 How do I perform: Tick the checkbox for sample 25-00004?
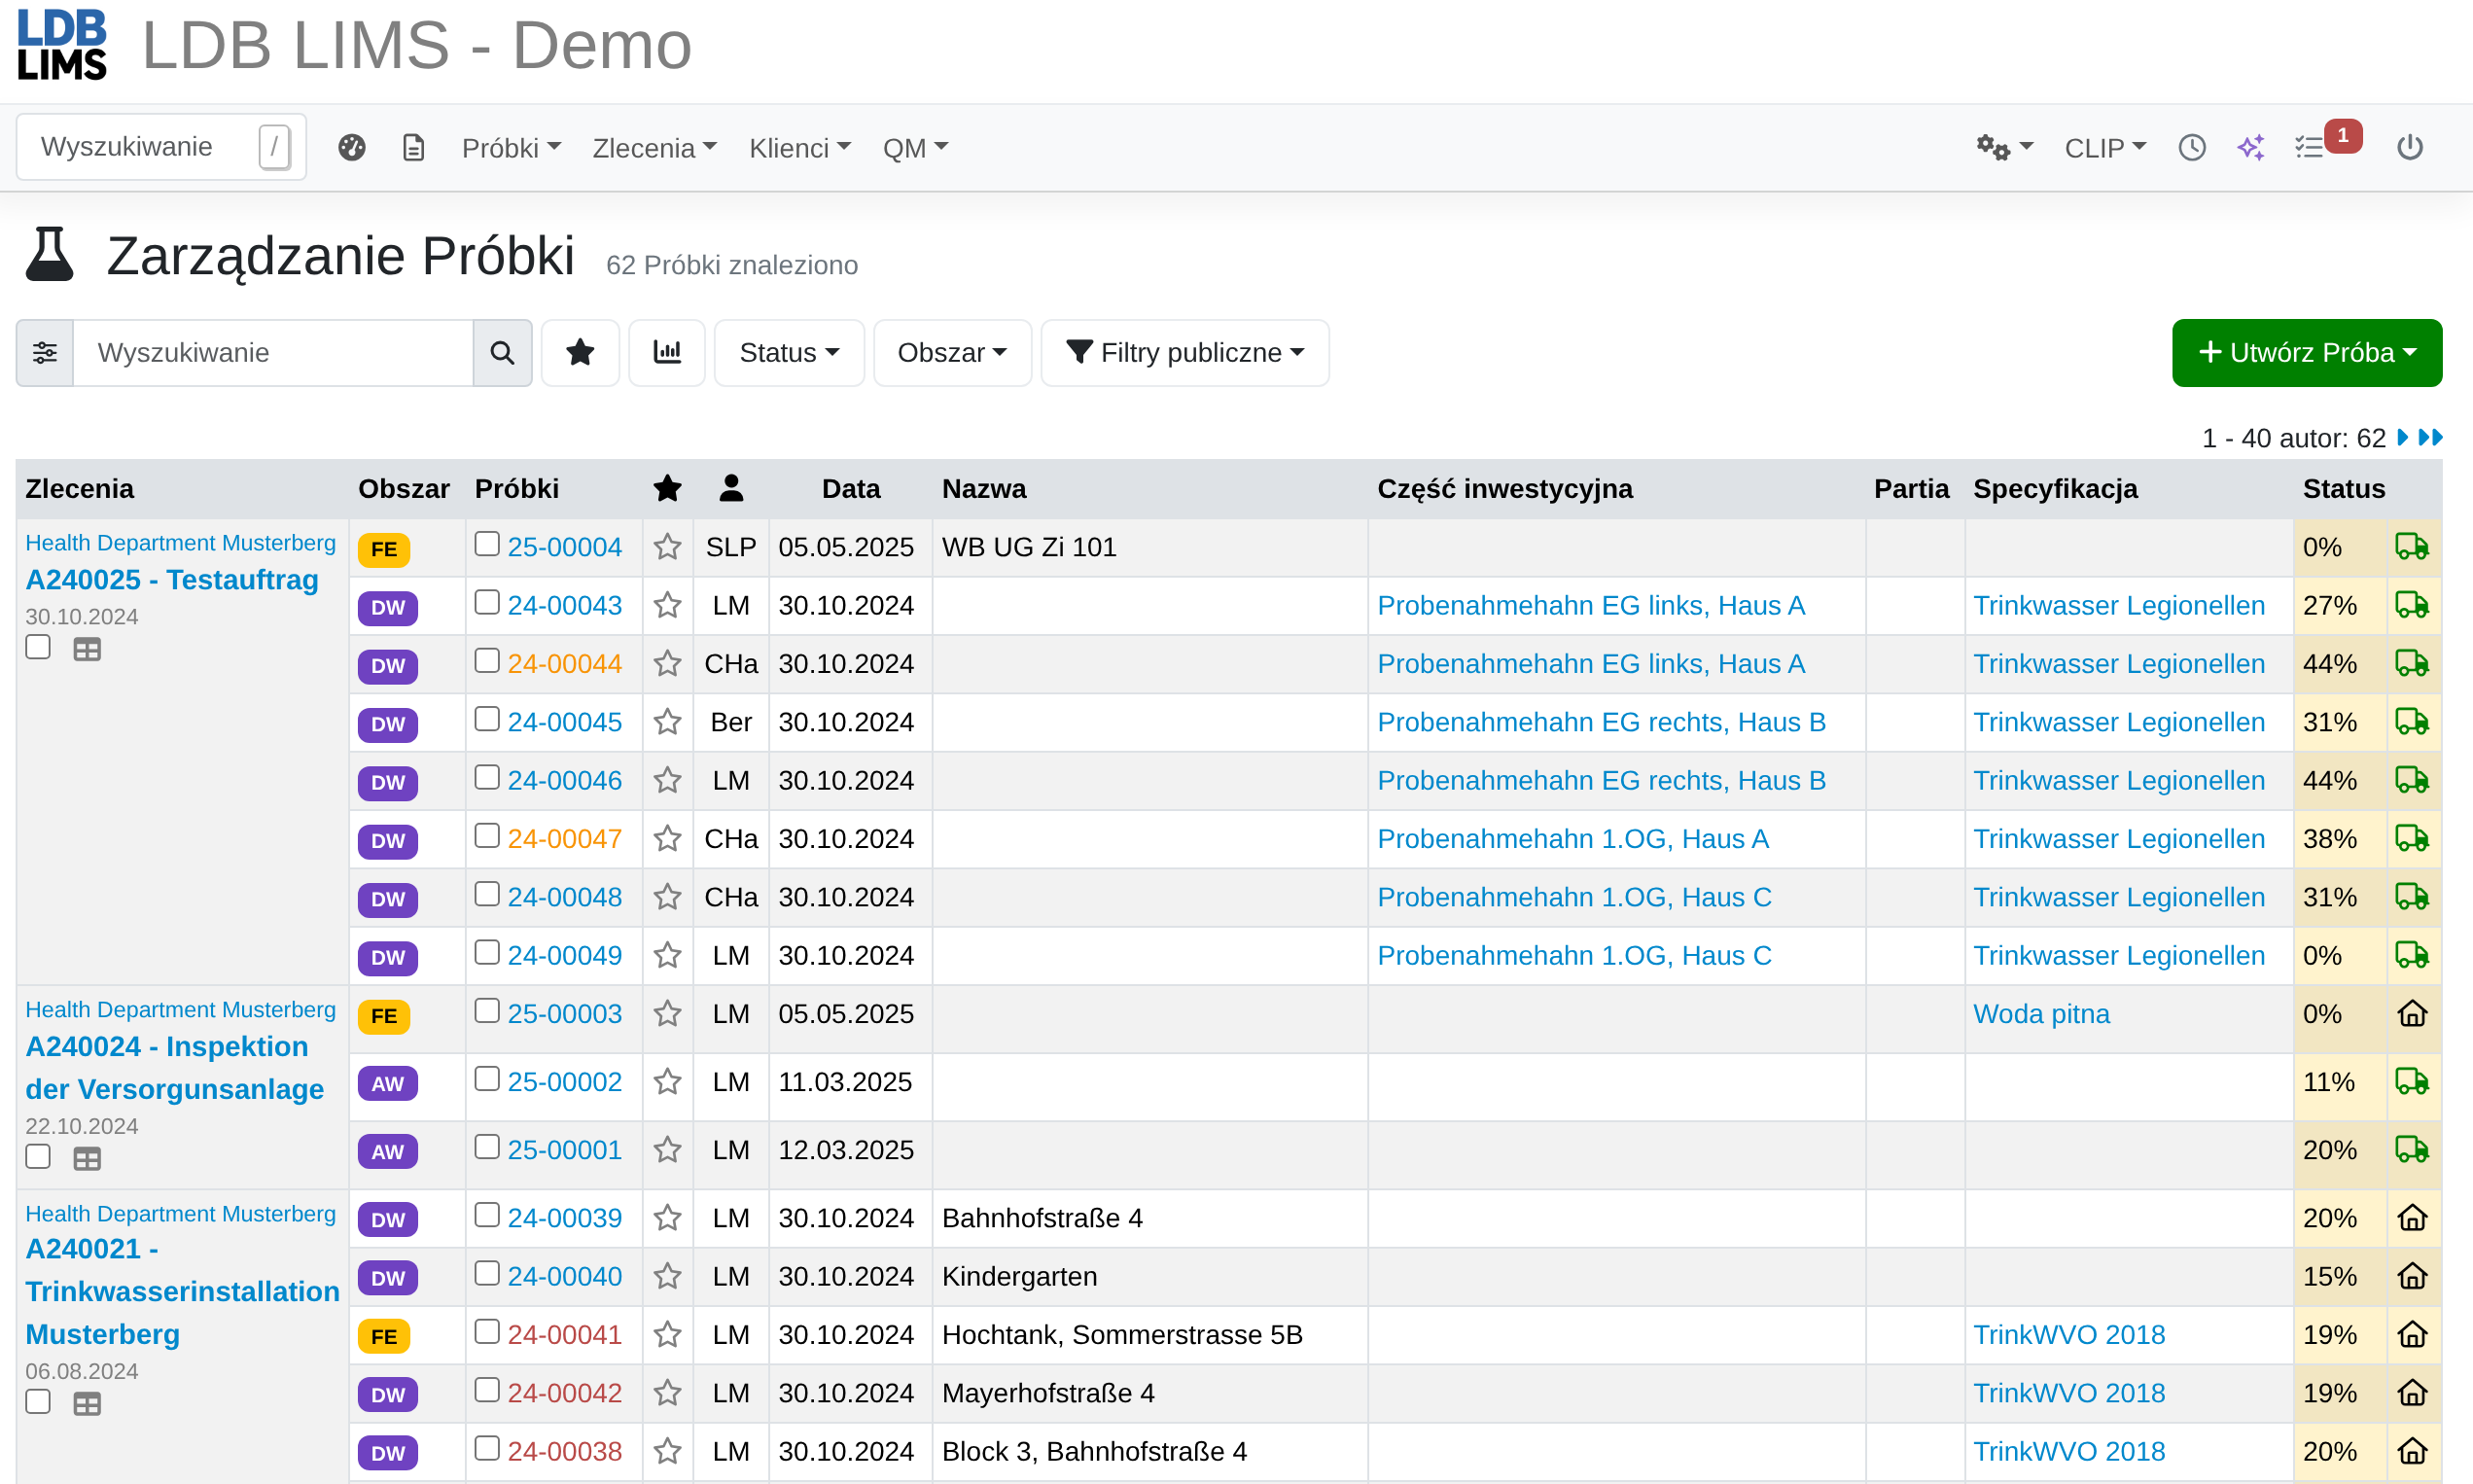[487, 544]
